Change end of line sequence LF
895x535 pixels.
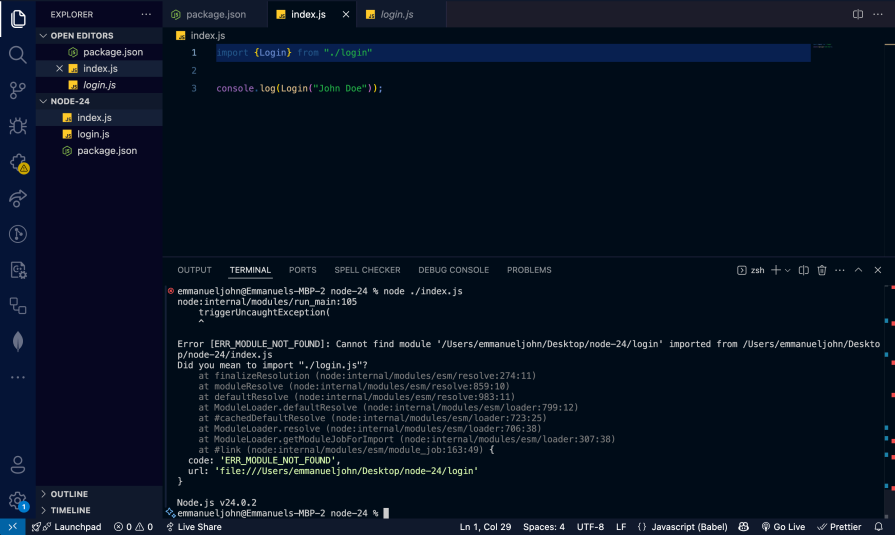click(621, 527)
